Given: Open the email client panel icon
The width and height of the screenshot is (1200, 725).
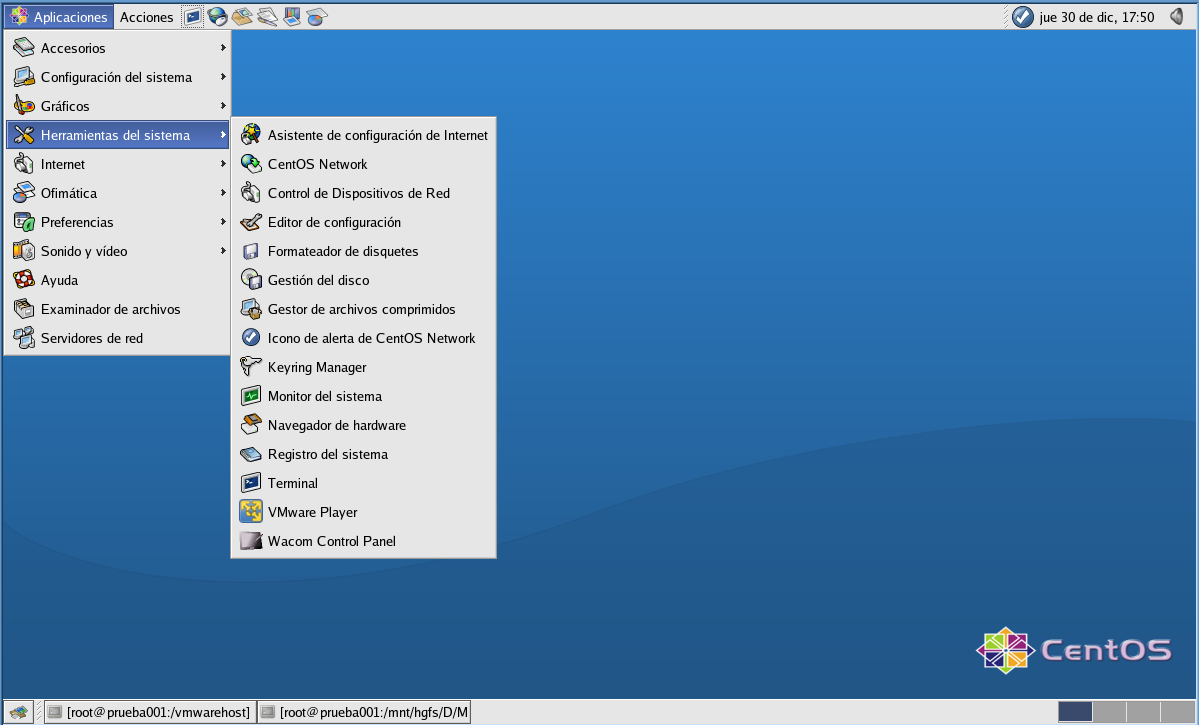Looking at the screenshot, I should pos(242,17).
